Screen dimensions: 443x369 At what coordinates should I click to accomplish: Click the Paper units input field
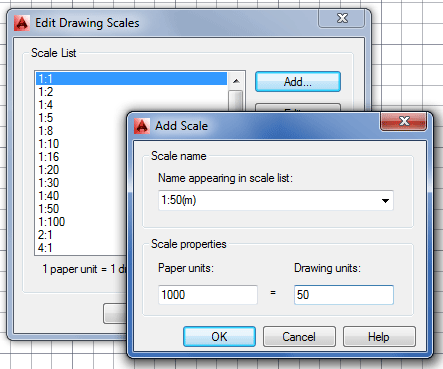(x=208, y=295)
